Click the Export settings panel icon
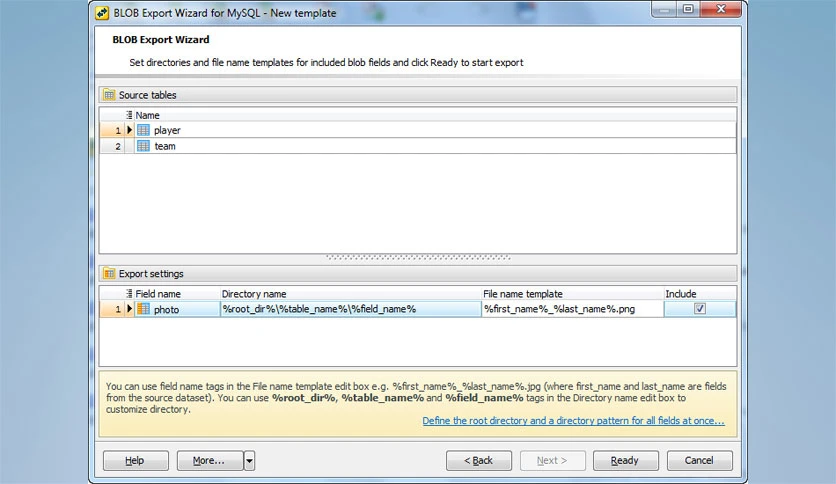 tap(109, 273)
